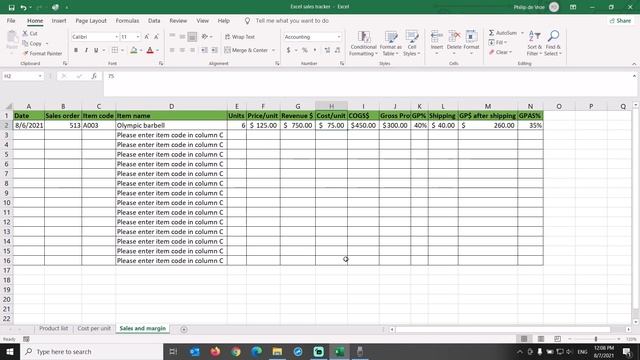This screenshot has height=360, width=640.
Task: Adjust the zoom slider
Action: 596,339
